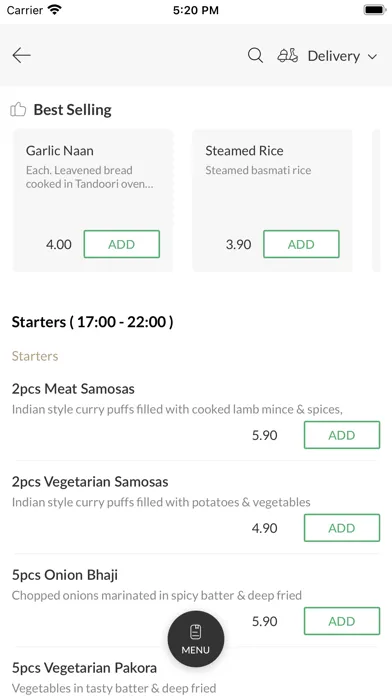
Task: Open 2pcs Meat Samosas item details
Action: (x=73, y=389)
